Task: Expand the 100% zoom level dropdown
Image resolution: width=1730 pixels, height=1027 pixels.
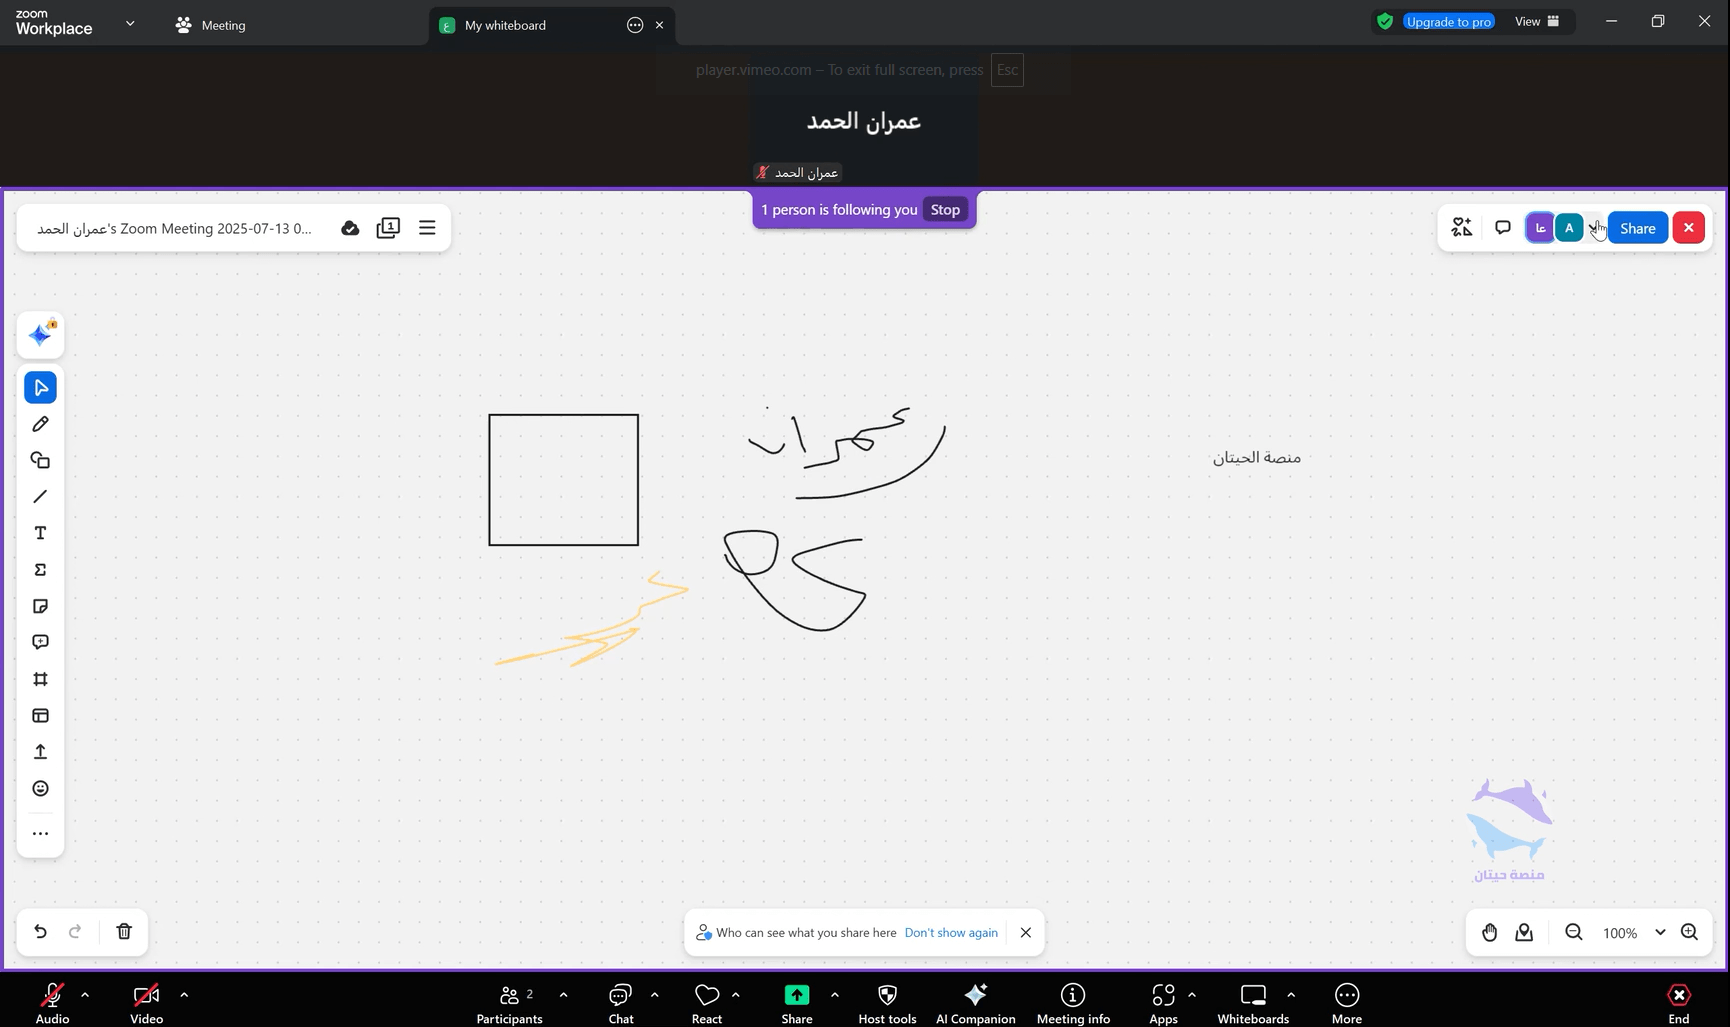Action: [1660, 932]
